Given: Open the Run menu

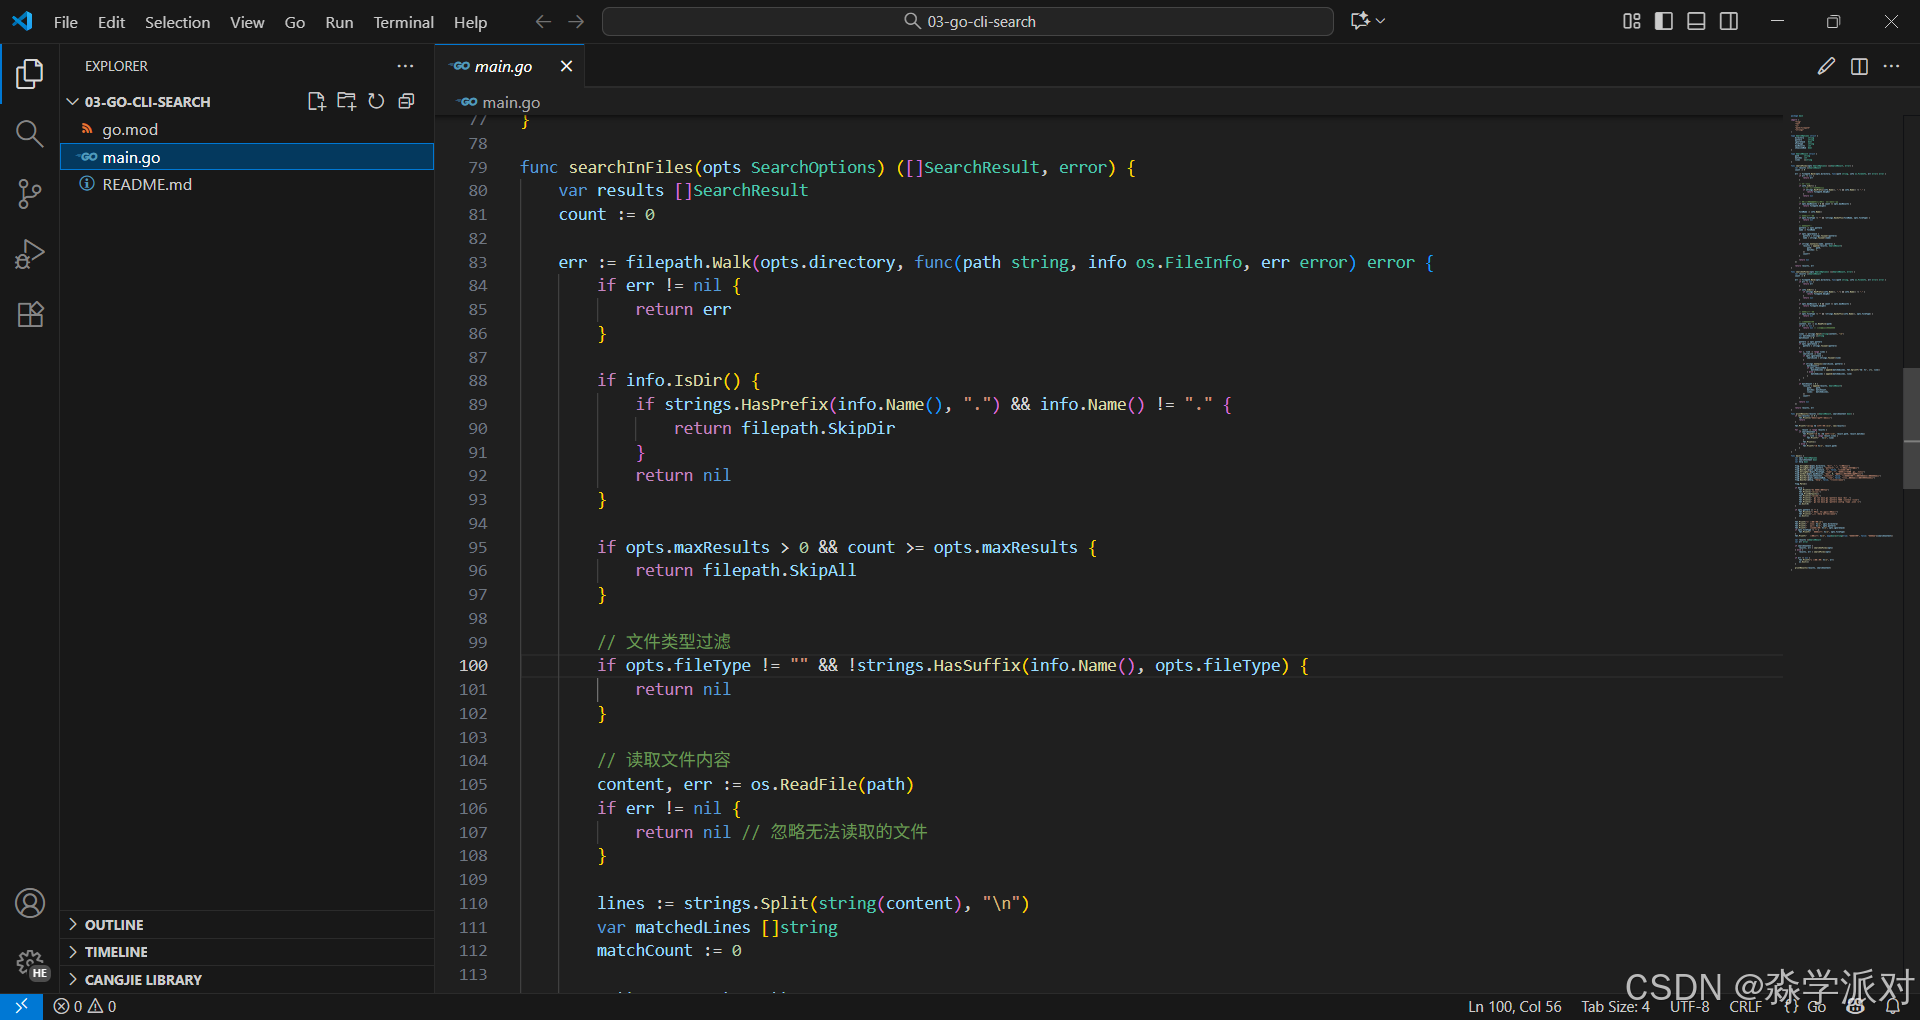Looking at the screenshot, I should (339, 22).
